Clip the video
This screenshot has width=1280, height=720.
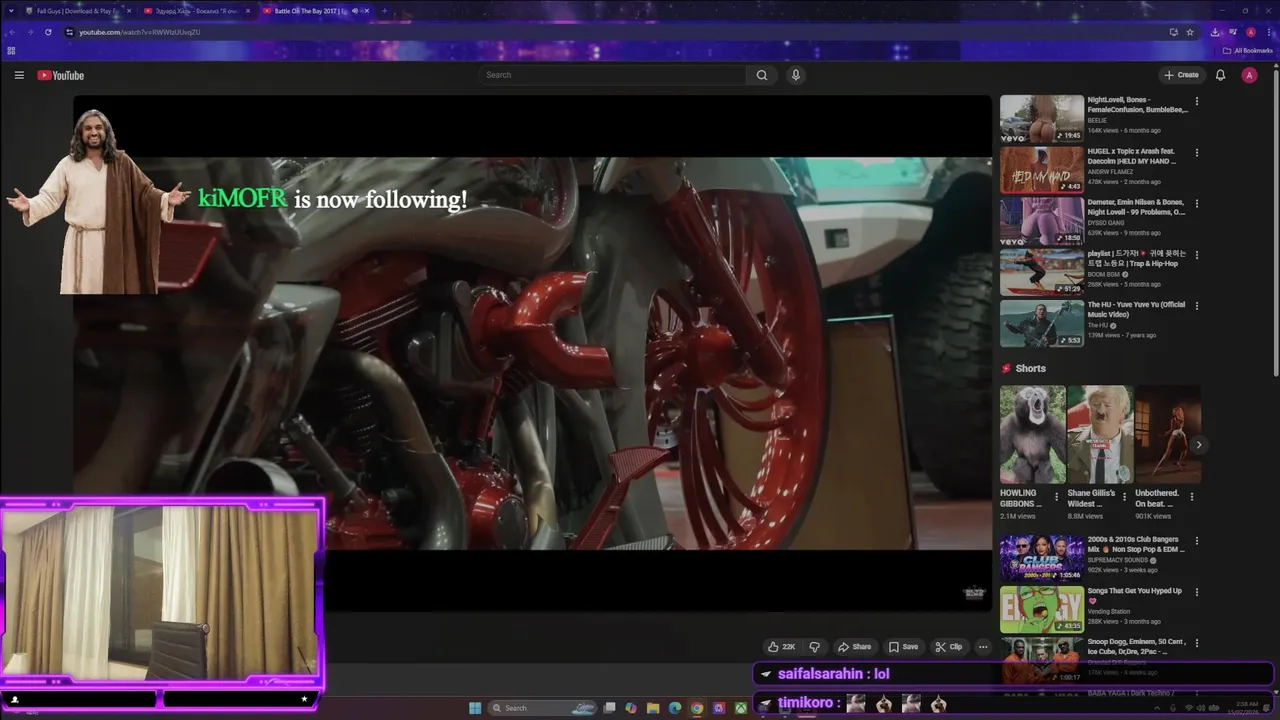coord(949,647)
